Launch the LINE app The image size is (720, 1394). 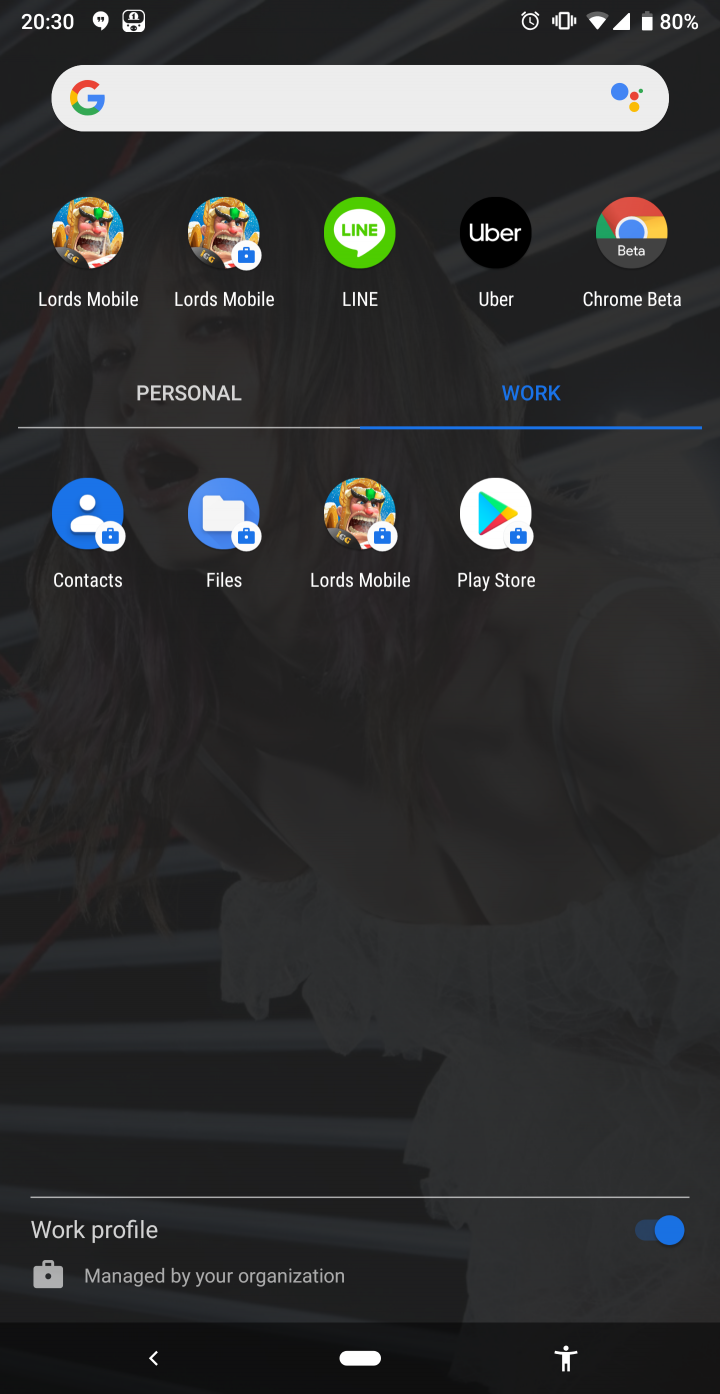360,233
